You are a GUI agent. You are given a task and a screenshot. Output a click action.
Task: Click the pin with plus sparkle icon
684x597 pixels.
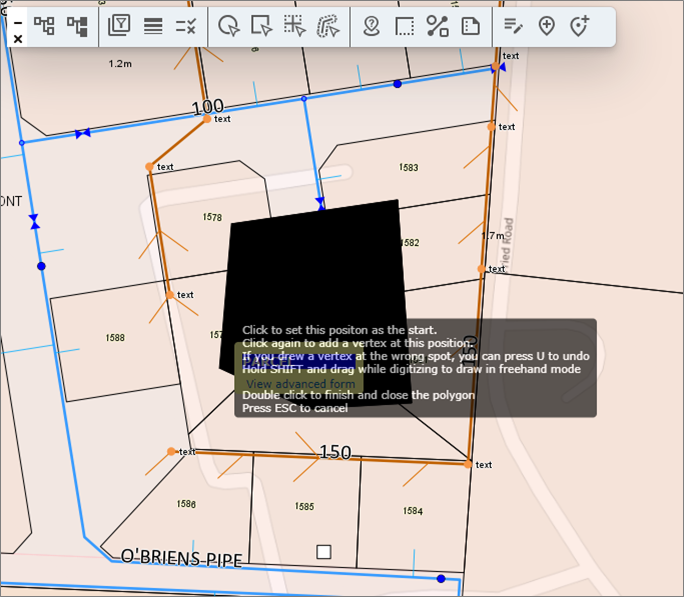(579, 27)
